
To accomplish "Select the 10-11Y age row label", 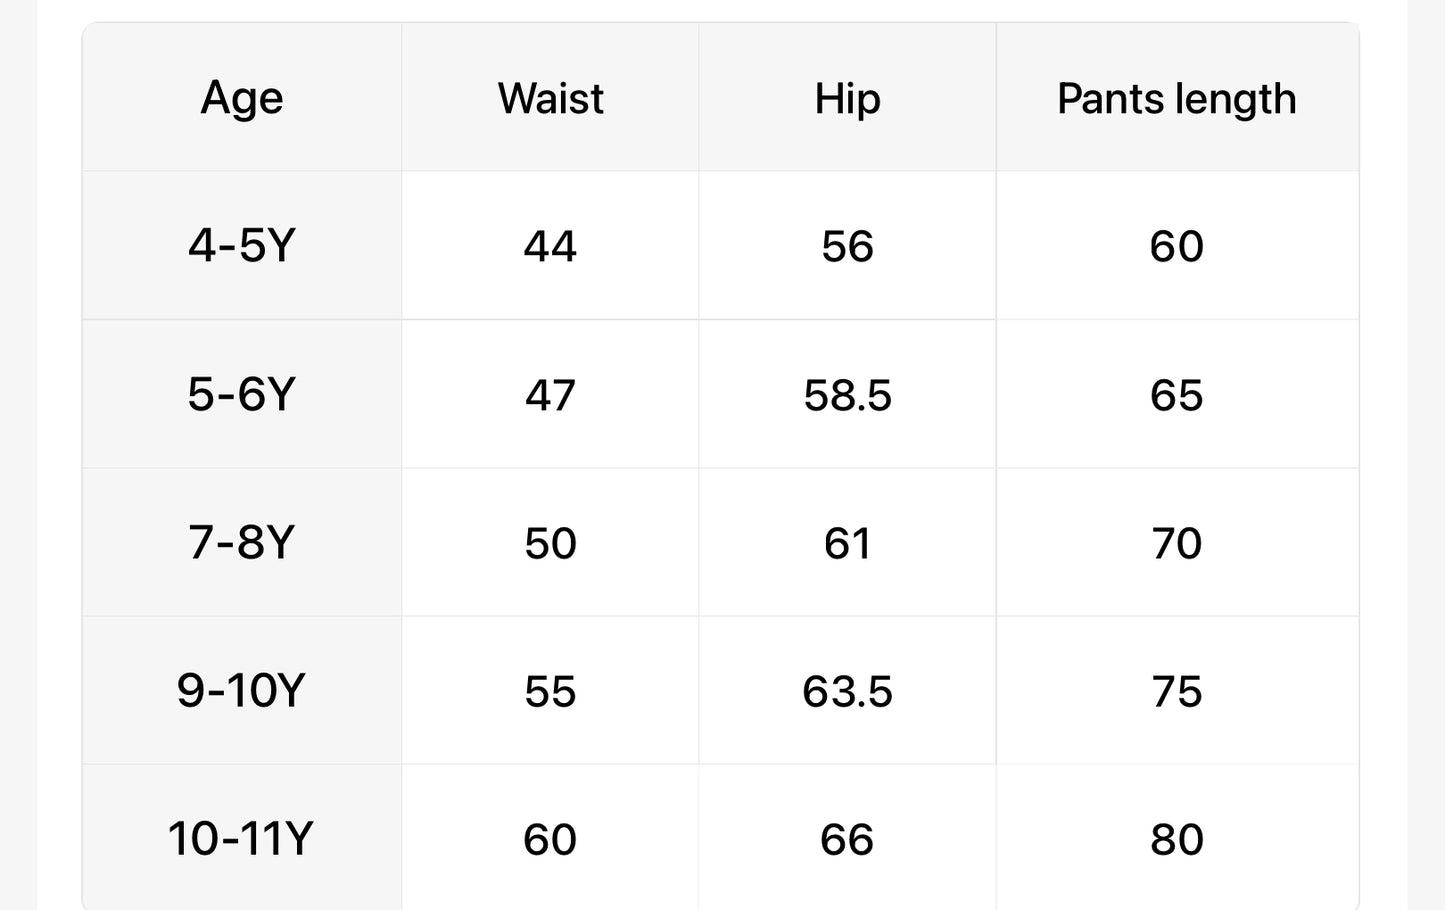I will (241, 839).
